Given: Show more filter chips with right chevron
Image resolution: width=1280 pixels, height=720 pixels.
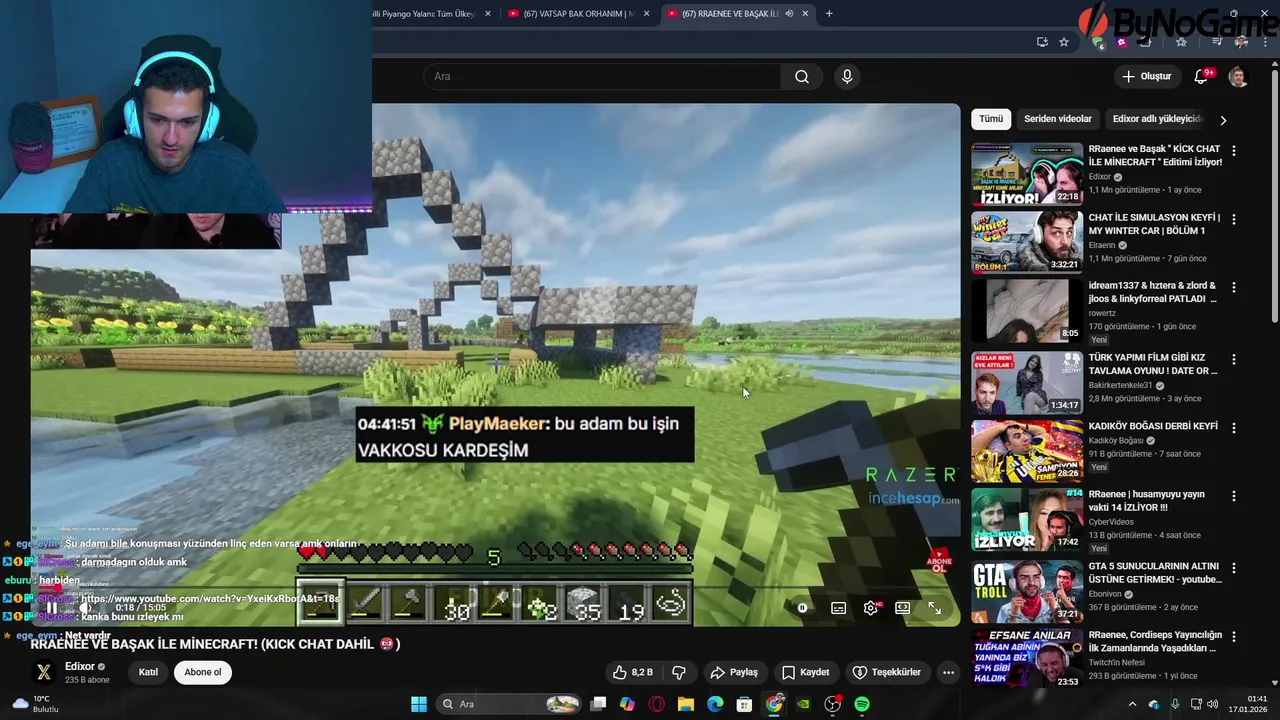Looking at the screenshot, I should (1223, 120).
